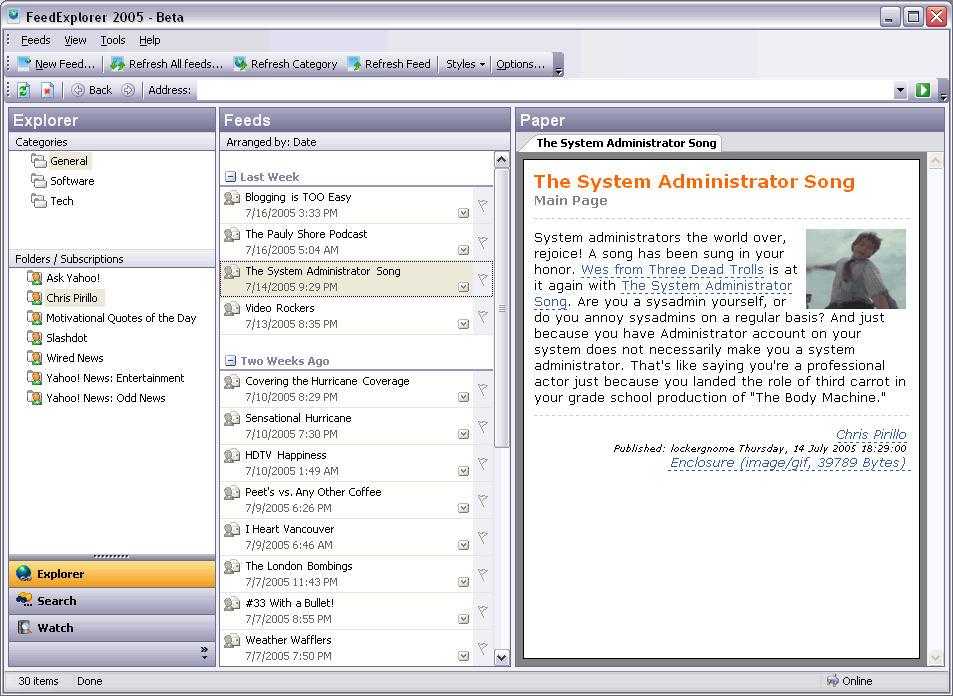Click the item icon beside Blogging is TOO Easy
This screenshot has height=696, width=953.
(232, 198)
